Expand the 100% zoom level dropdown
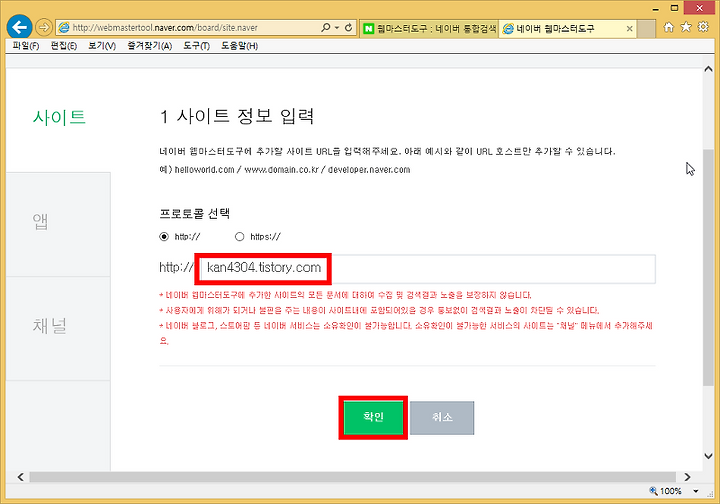 pyautogui.click(x=696, y=491)
